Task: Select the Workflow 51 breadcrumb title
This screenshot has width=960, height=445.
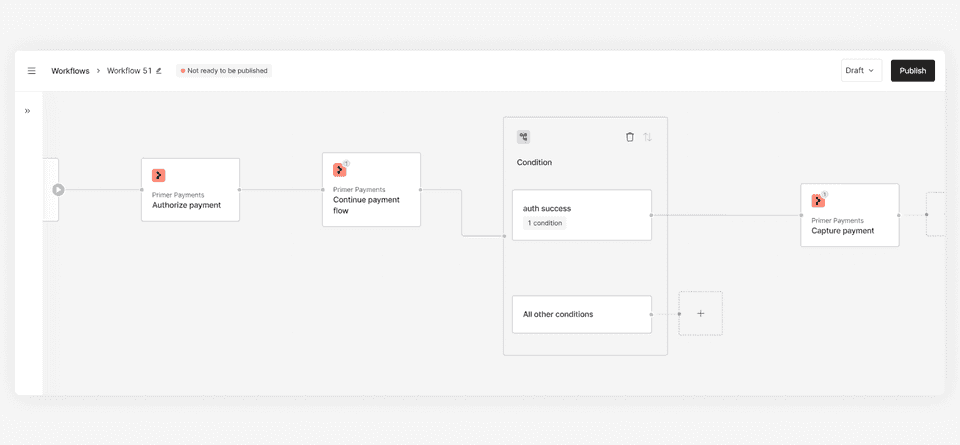Action: pos(129,71)
